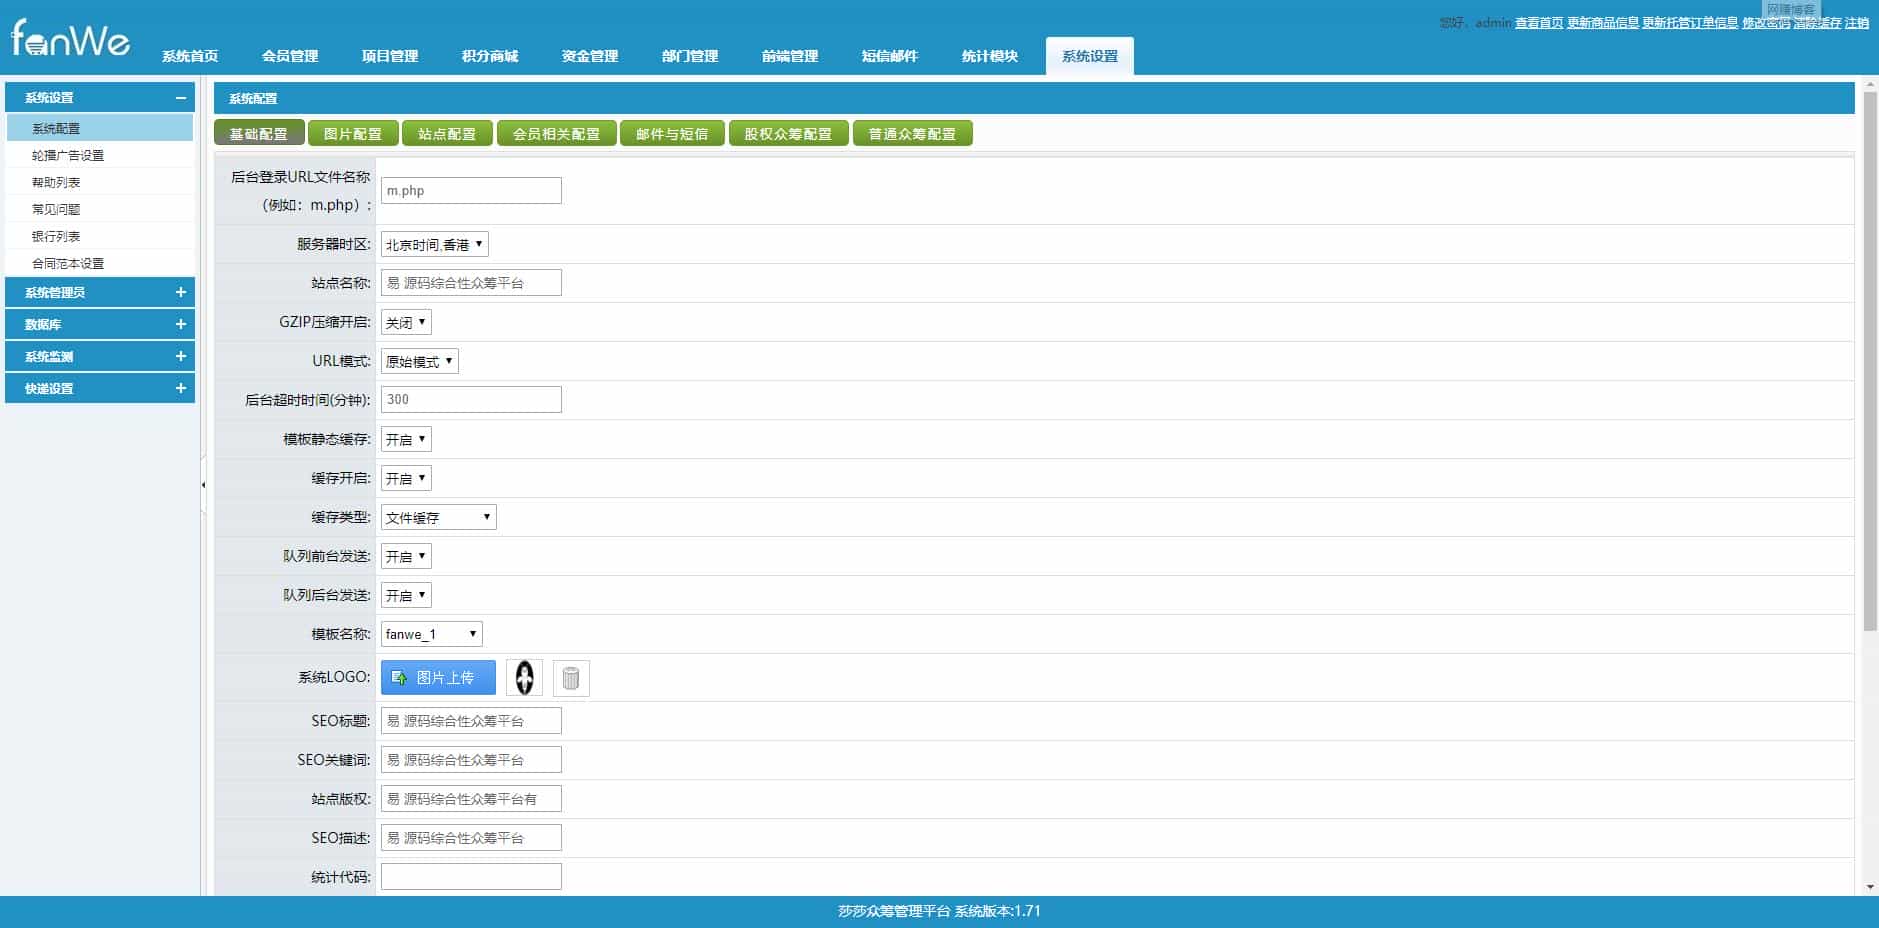
Task: Open 会员管理 in top navigation
Action: tap(290, 56)
